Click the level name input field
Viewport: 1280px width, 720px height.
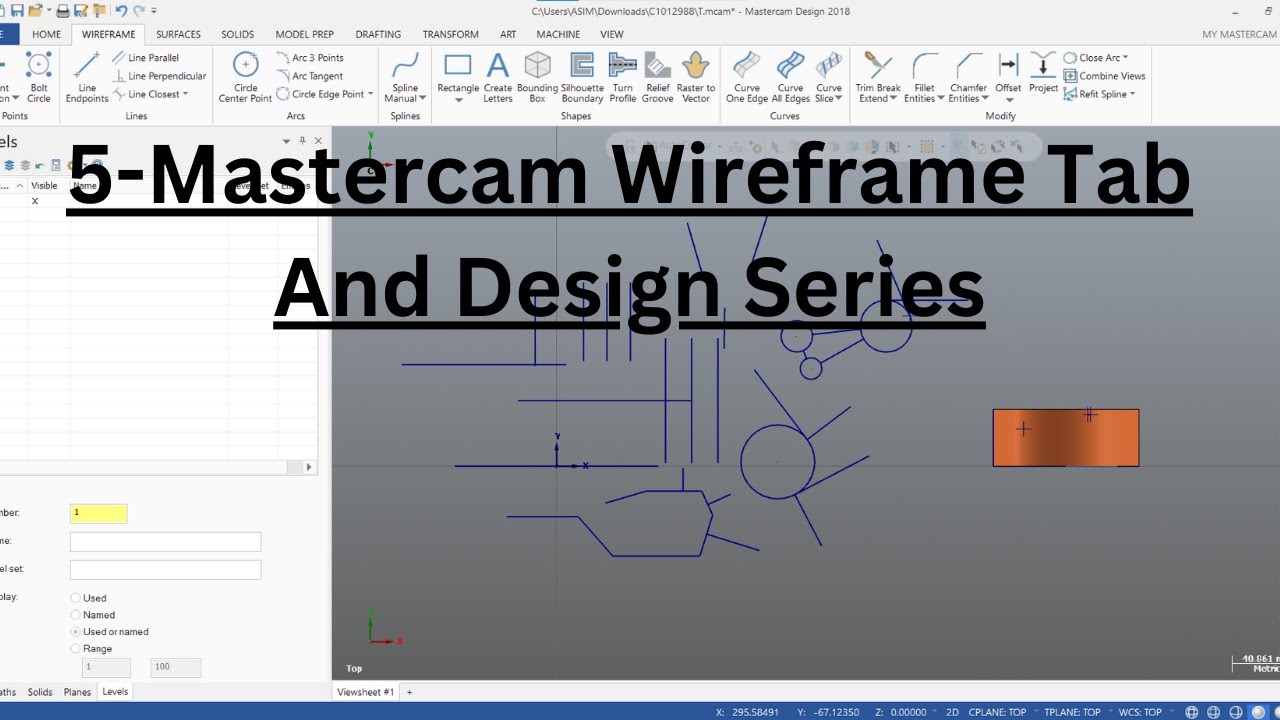tap(165, 541)
